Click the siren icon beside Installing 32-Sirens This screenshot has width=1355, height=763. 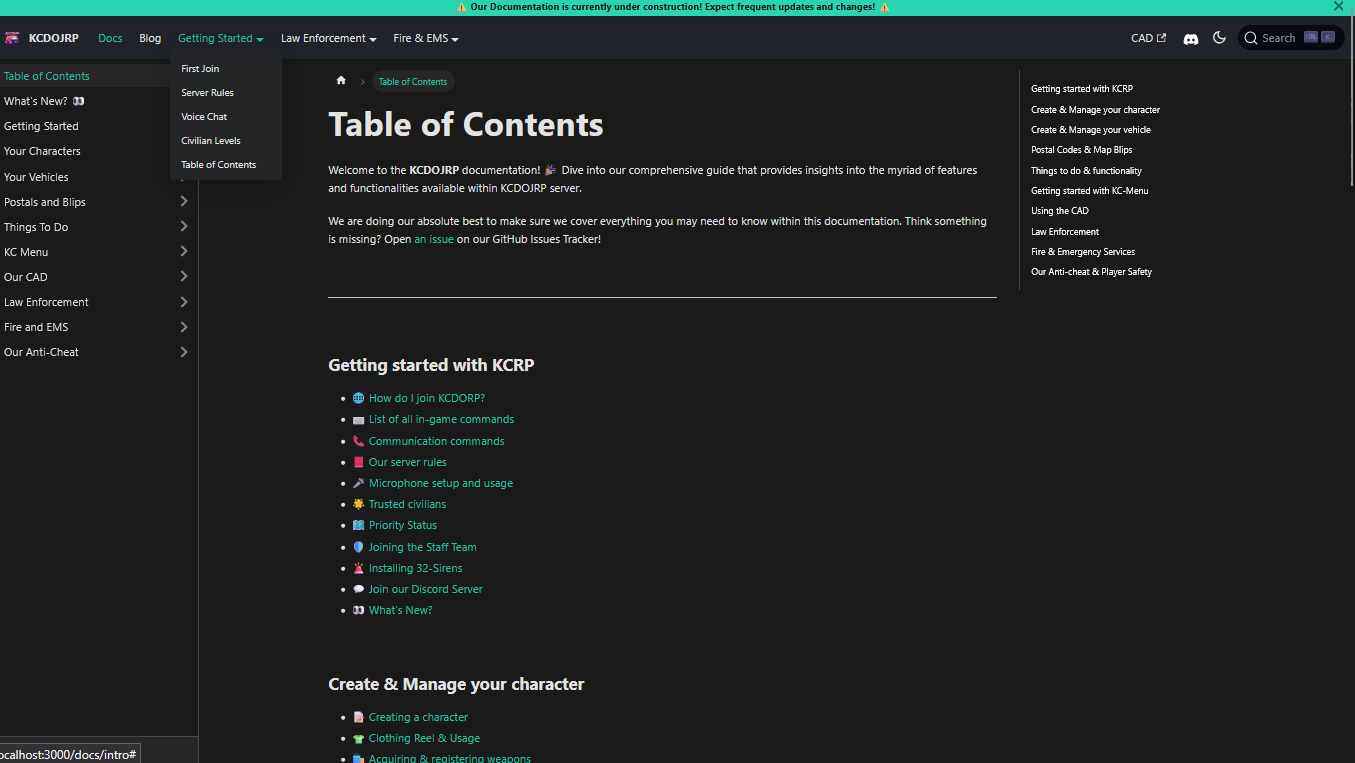tap(357, 567)
